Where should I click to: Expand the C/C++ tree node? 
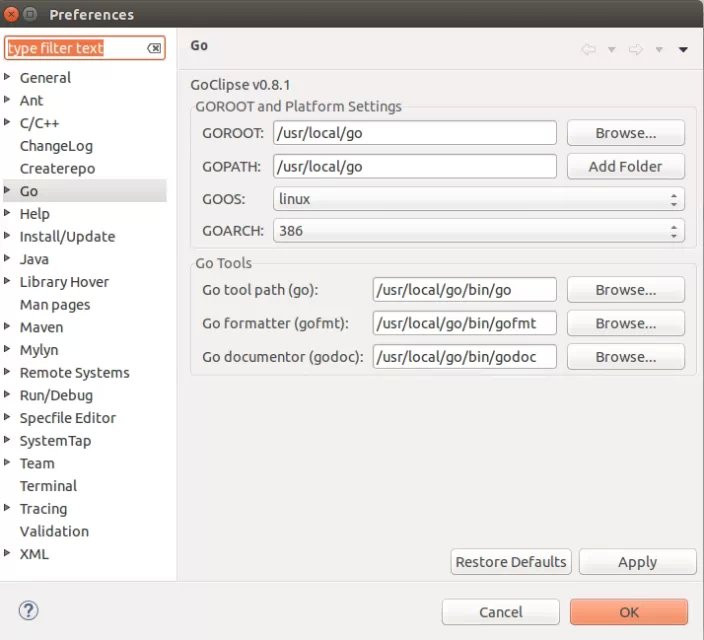pos(7,122)
